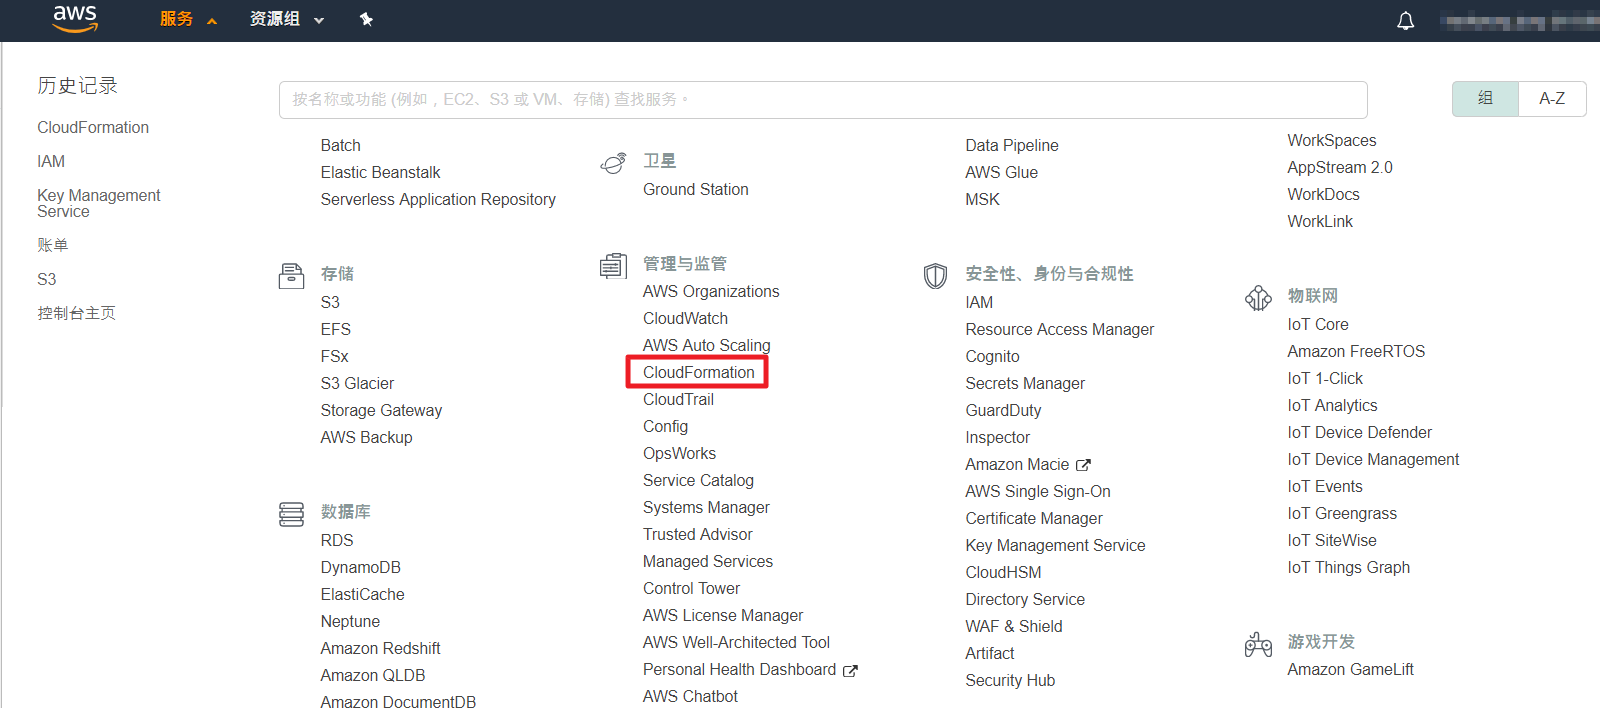Switch to A-Z sorted view
Screen dimensions: 1600x708
(x=1552, y=98)
